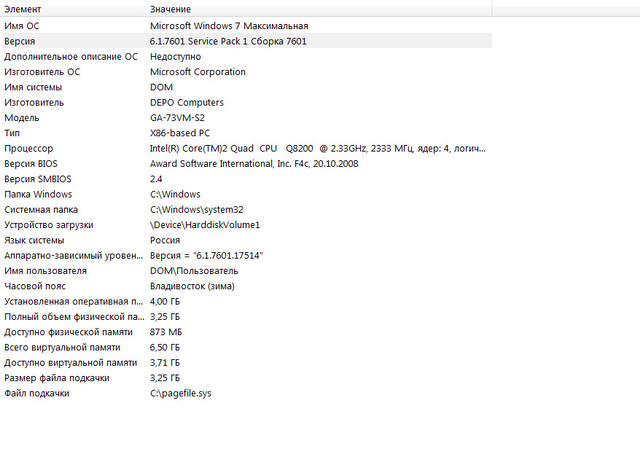Select the row with value 6.1.7601 Service Pack 1
Screen dimensions: 640x462
[228, 41]
